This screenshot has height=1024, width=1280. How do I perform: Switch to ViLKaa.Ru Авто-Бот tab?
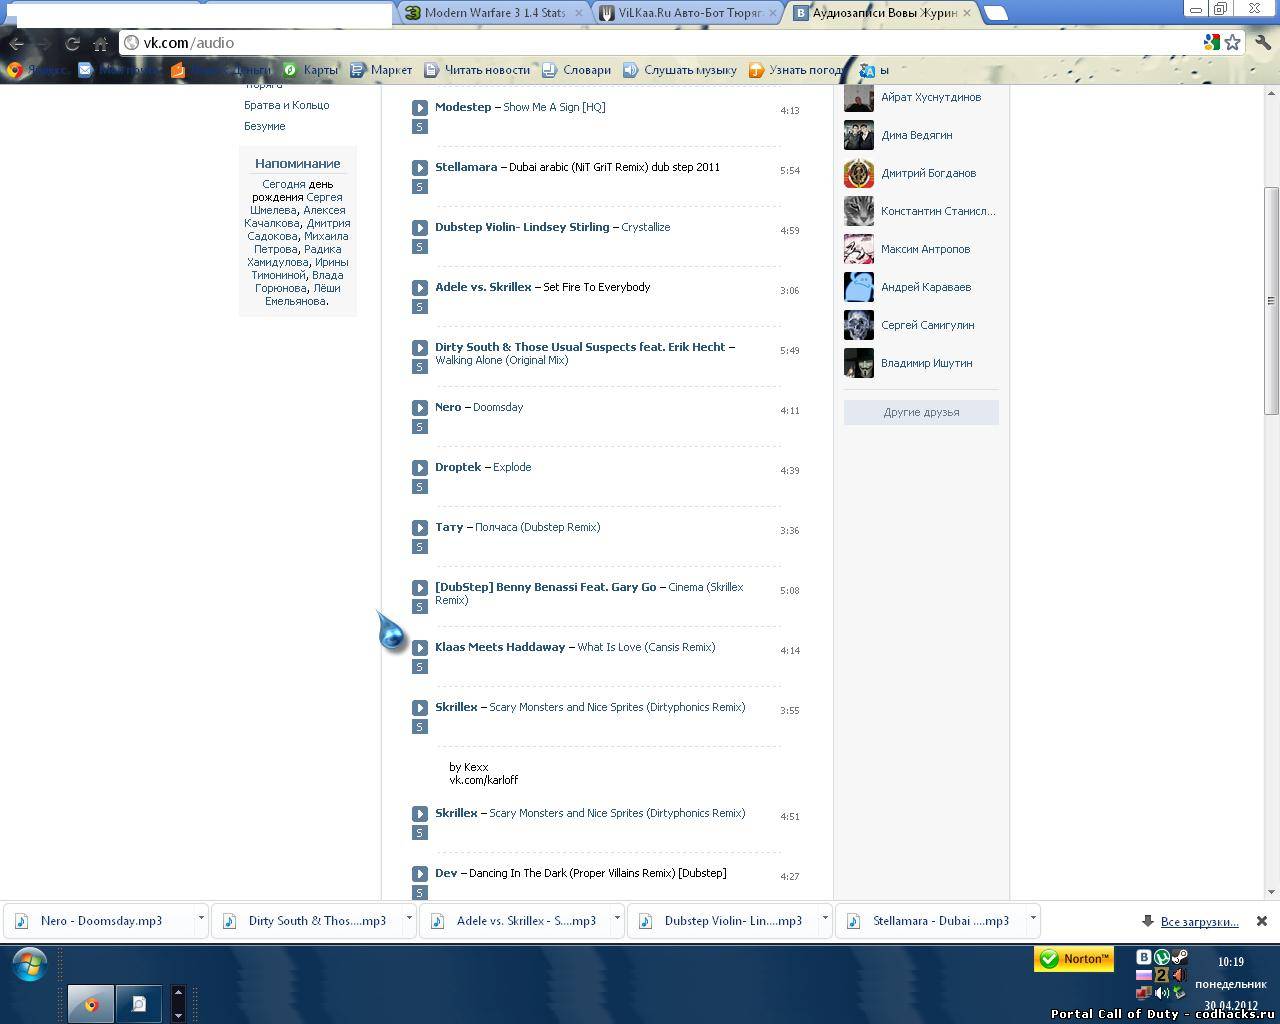(690, 13)
